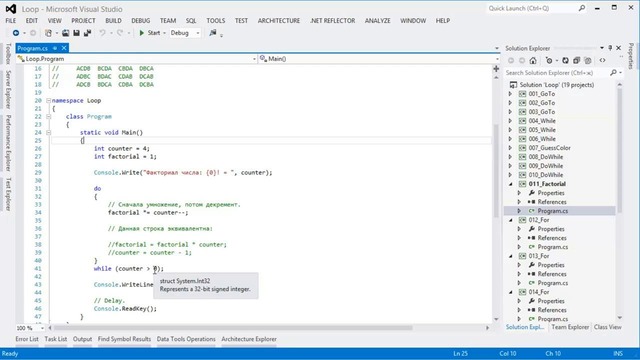
Task: Click the Pending Changes Filter icon
Action: coord(549,60)
